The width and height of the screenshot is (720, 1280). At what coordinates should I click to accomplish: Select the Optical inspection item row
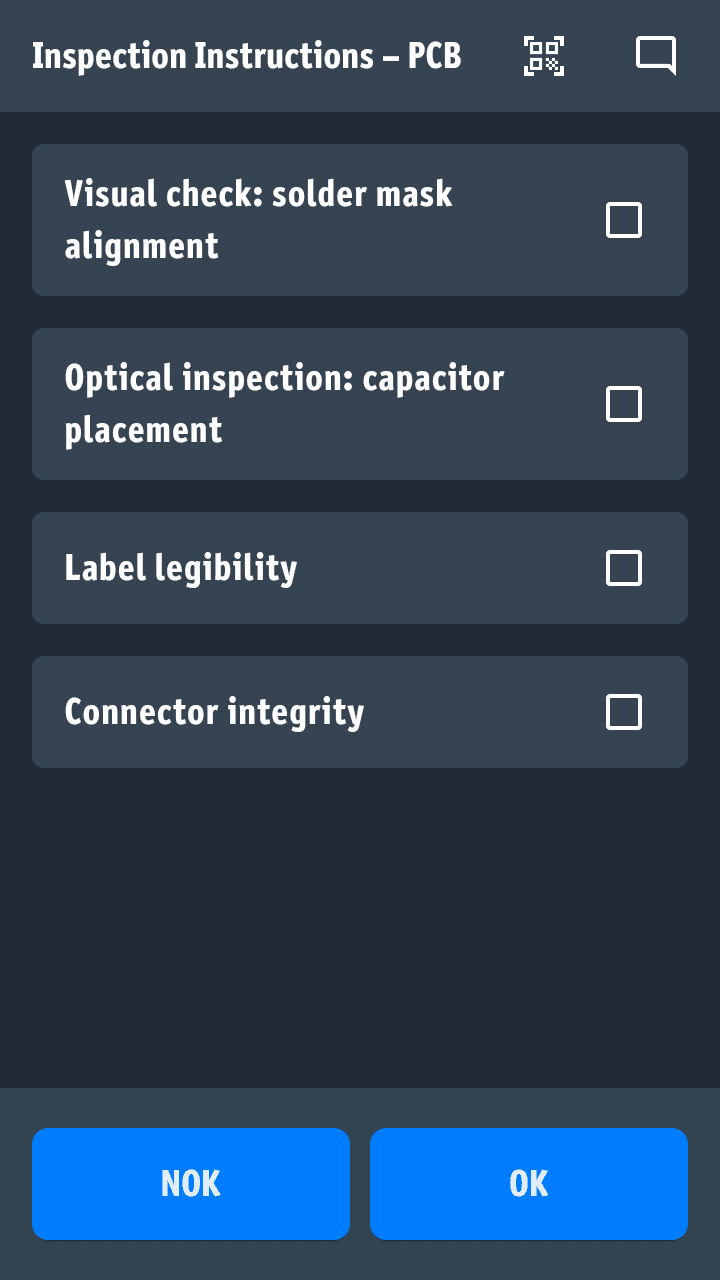pos(300,404)
